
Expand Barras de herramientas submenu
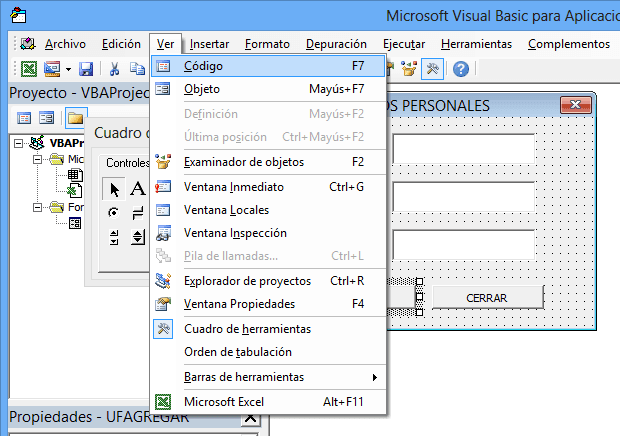[x=268, y=377]
